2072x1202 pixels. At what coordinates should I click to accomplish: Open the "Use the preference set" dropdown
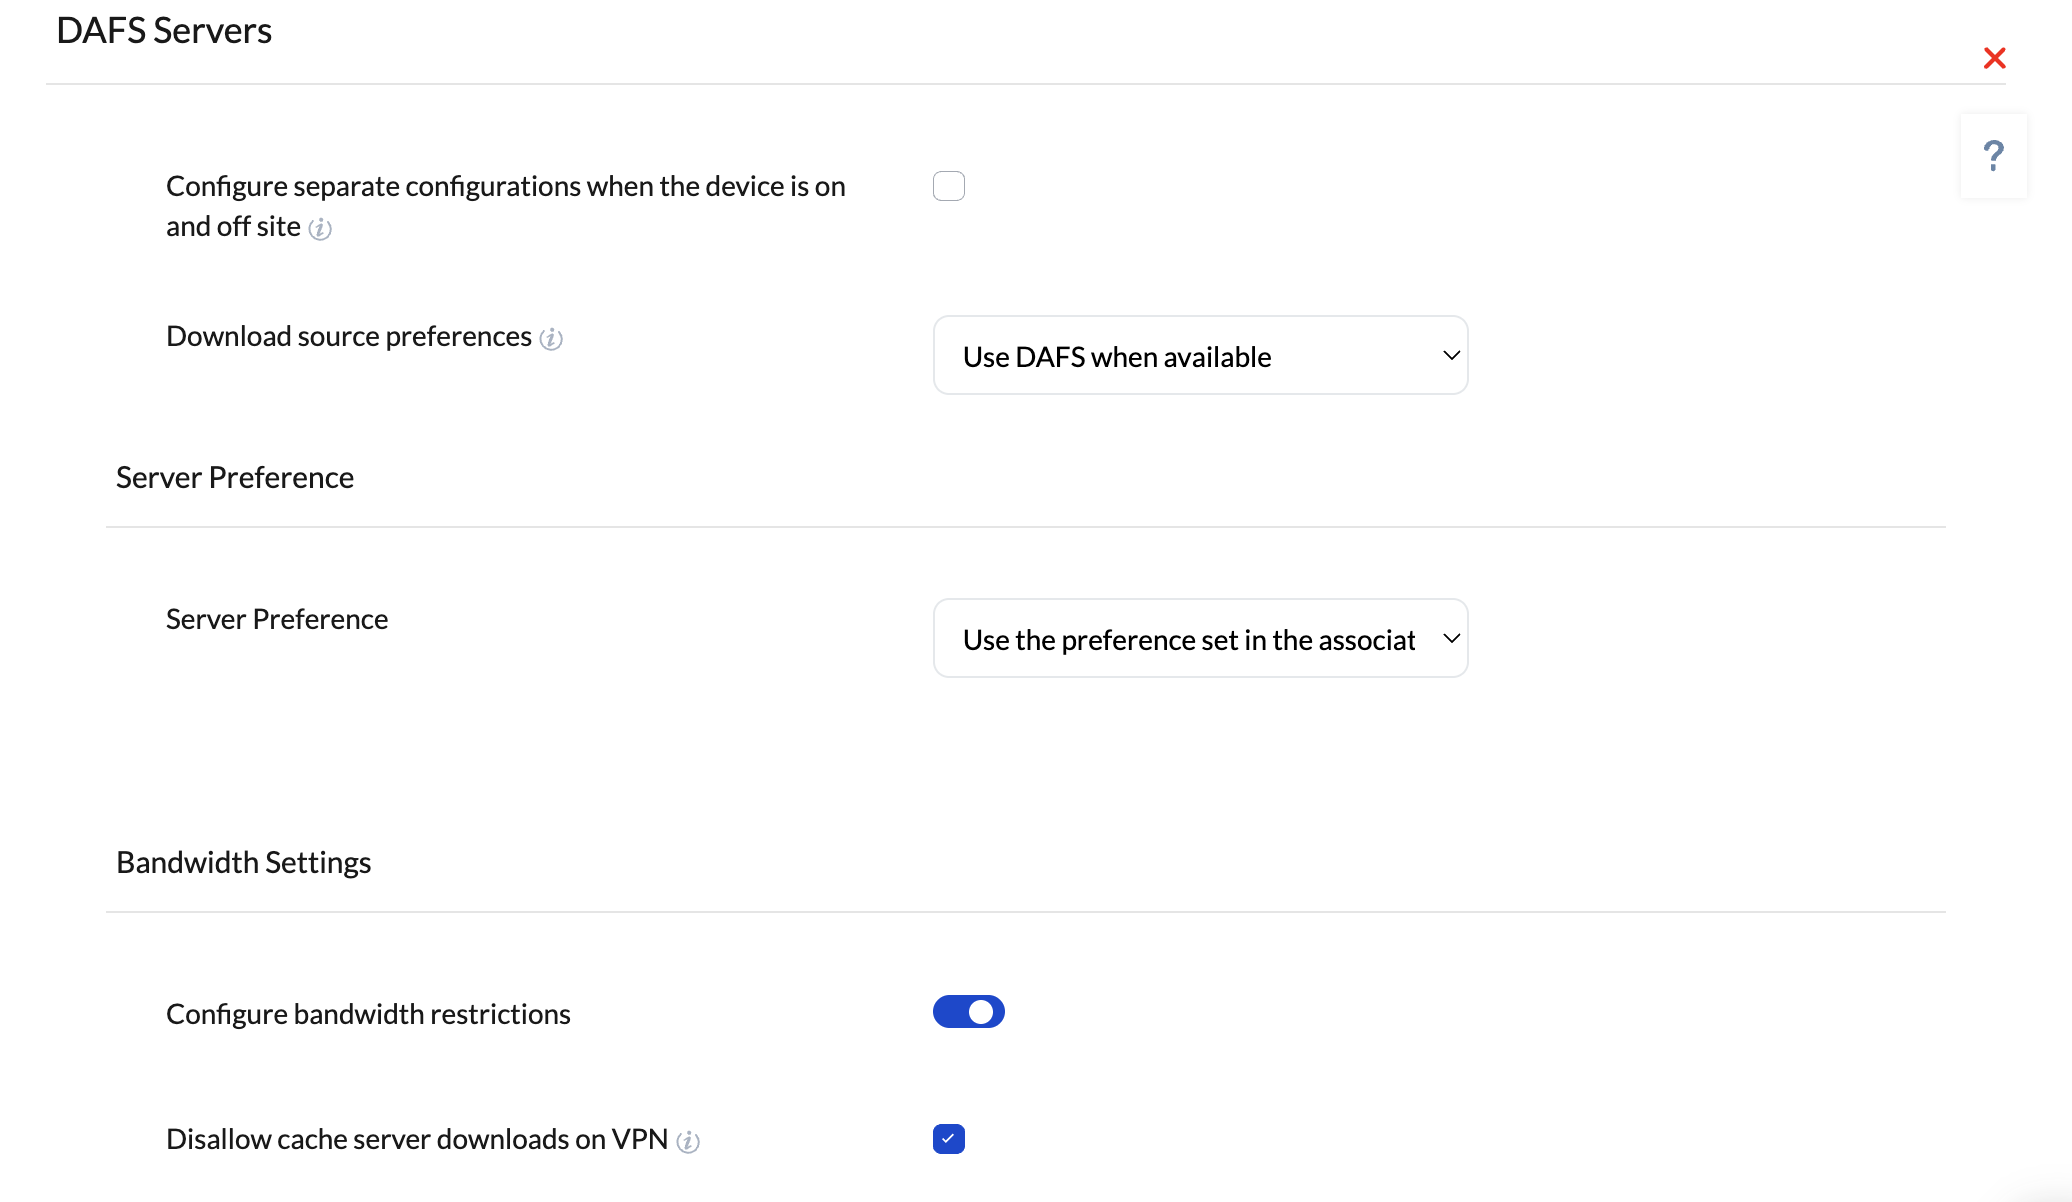pyautogui.click(x=1200, y=638)
